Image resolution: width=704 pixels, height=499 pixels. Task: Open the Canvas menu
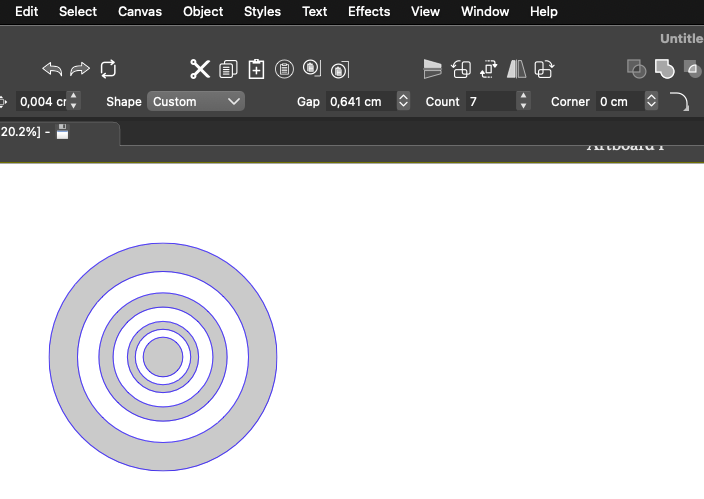(140, 12)
